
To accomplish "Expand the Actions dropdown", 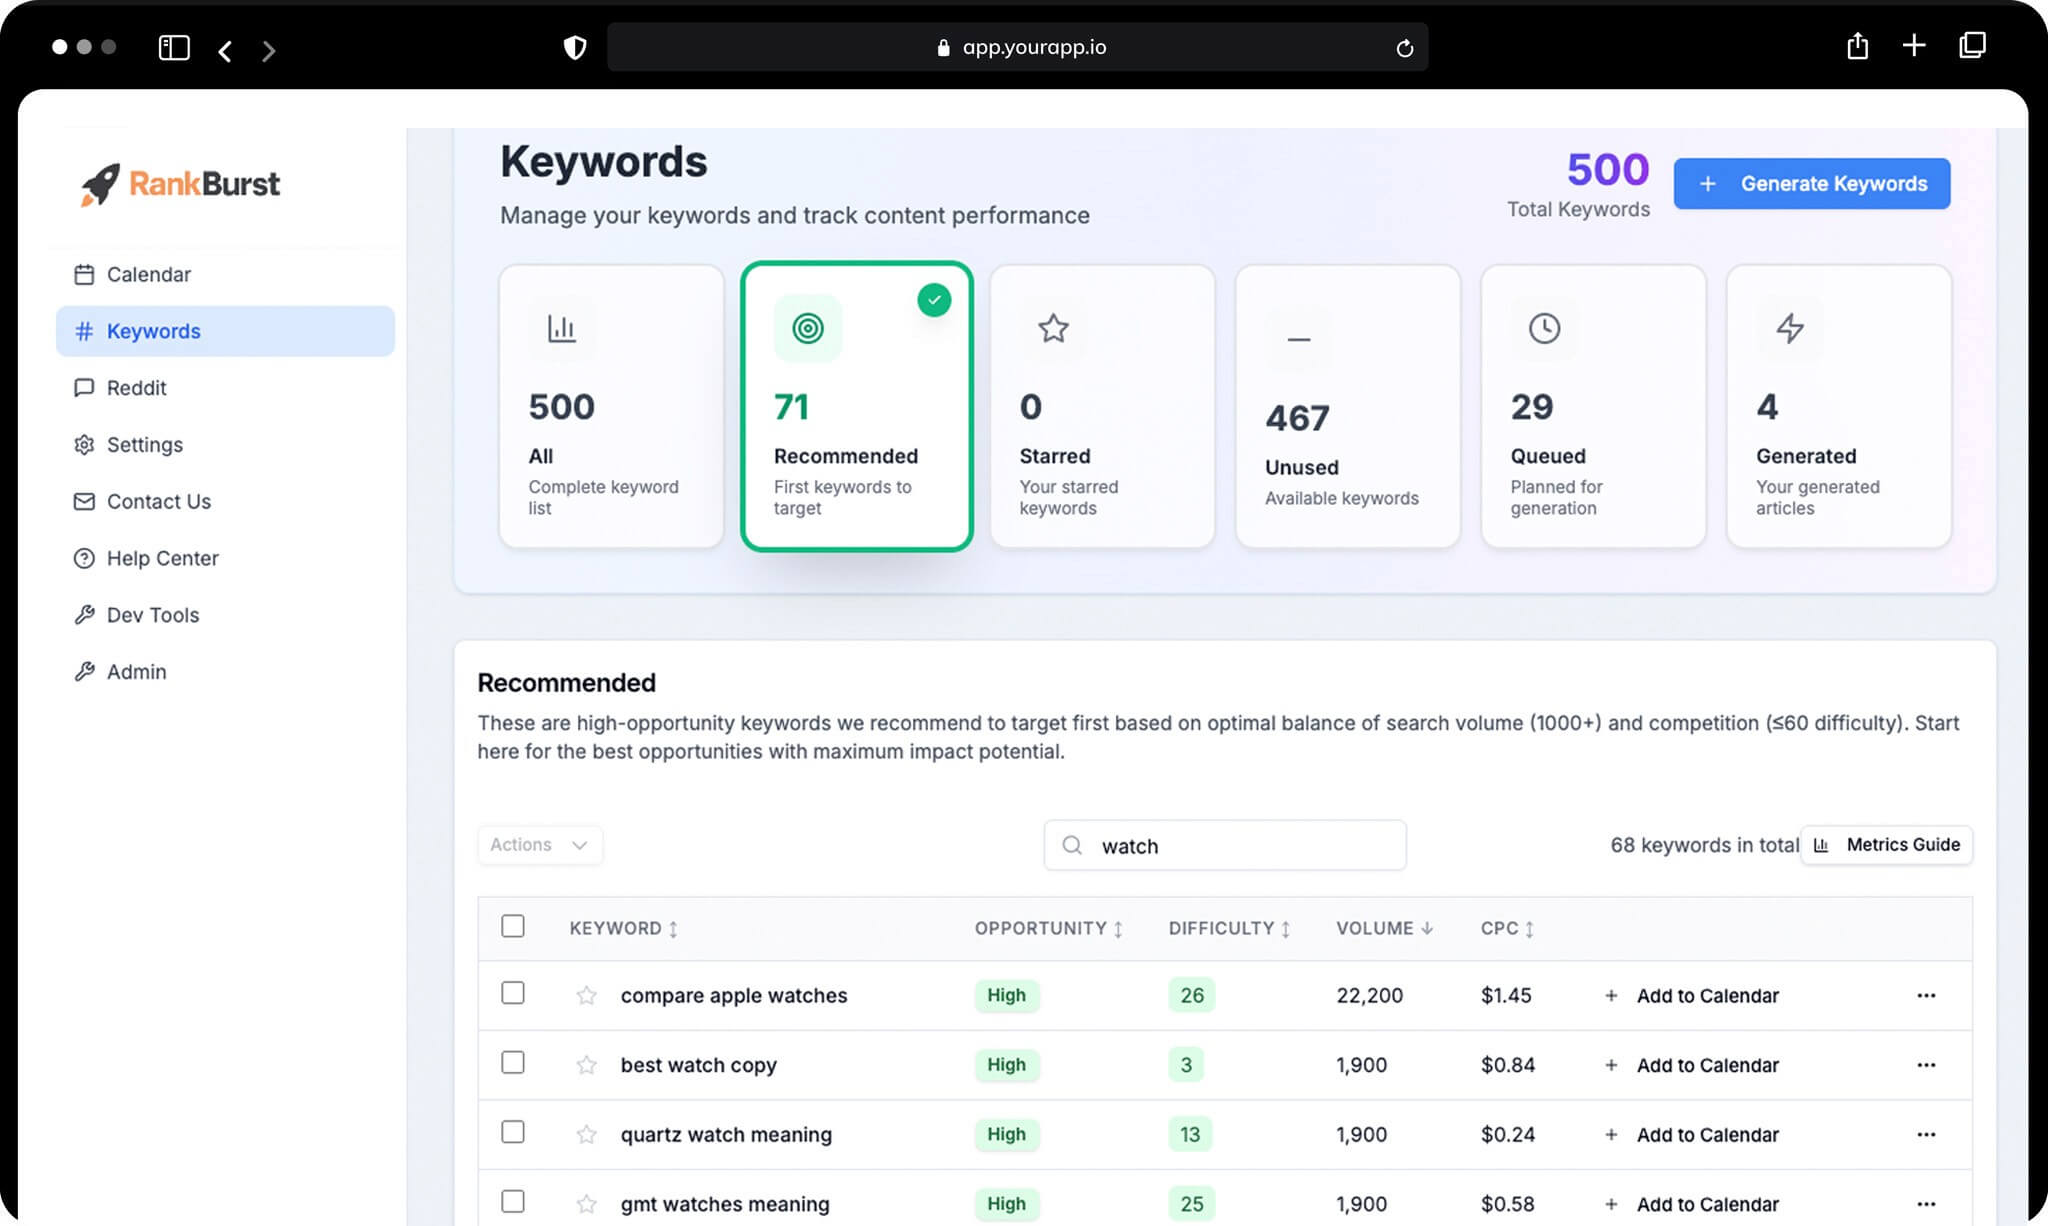I will pos(540,845).
